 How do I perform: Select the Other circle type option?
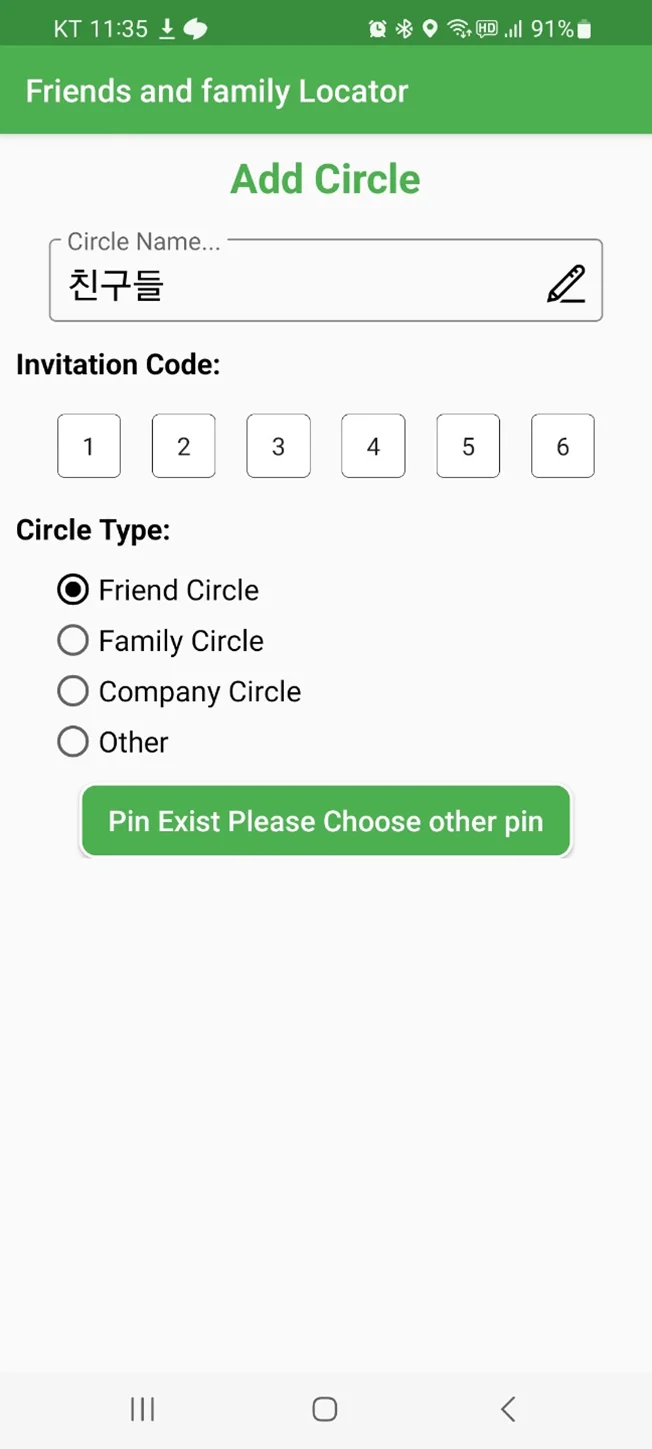[73, 742]
